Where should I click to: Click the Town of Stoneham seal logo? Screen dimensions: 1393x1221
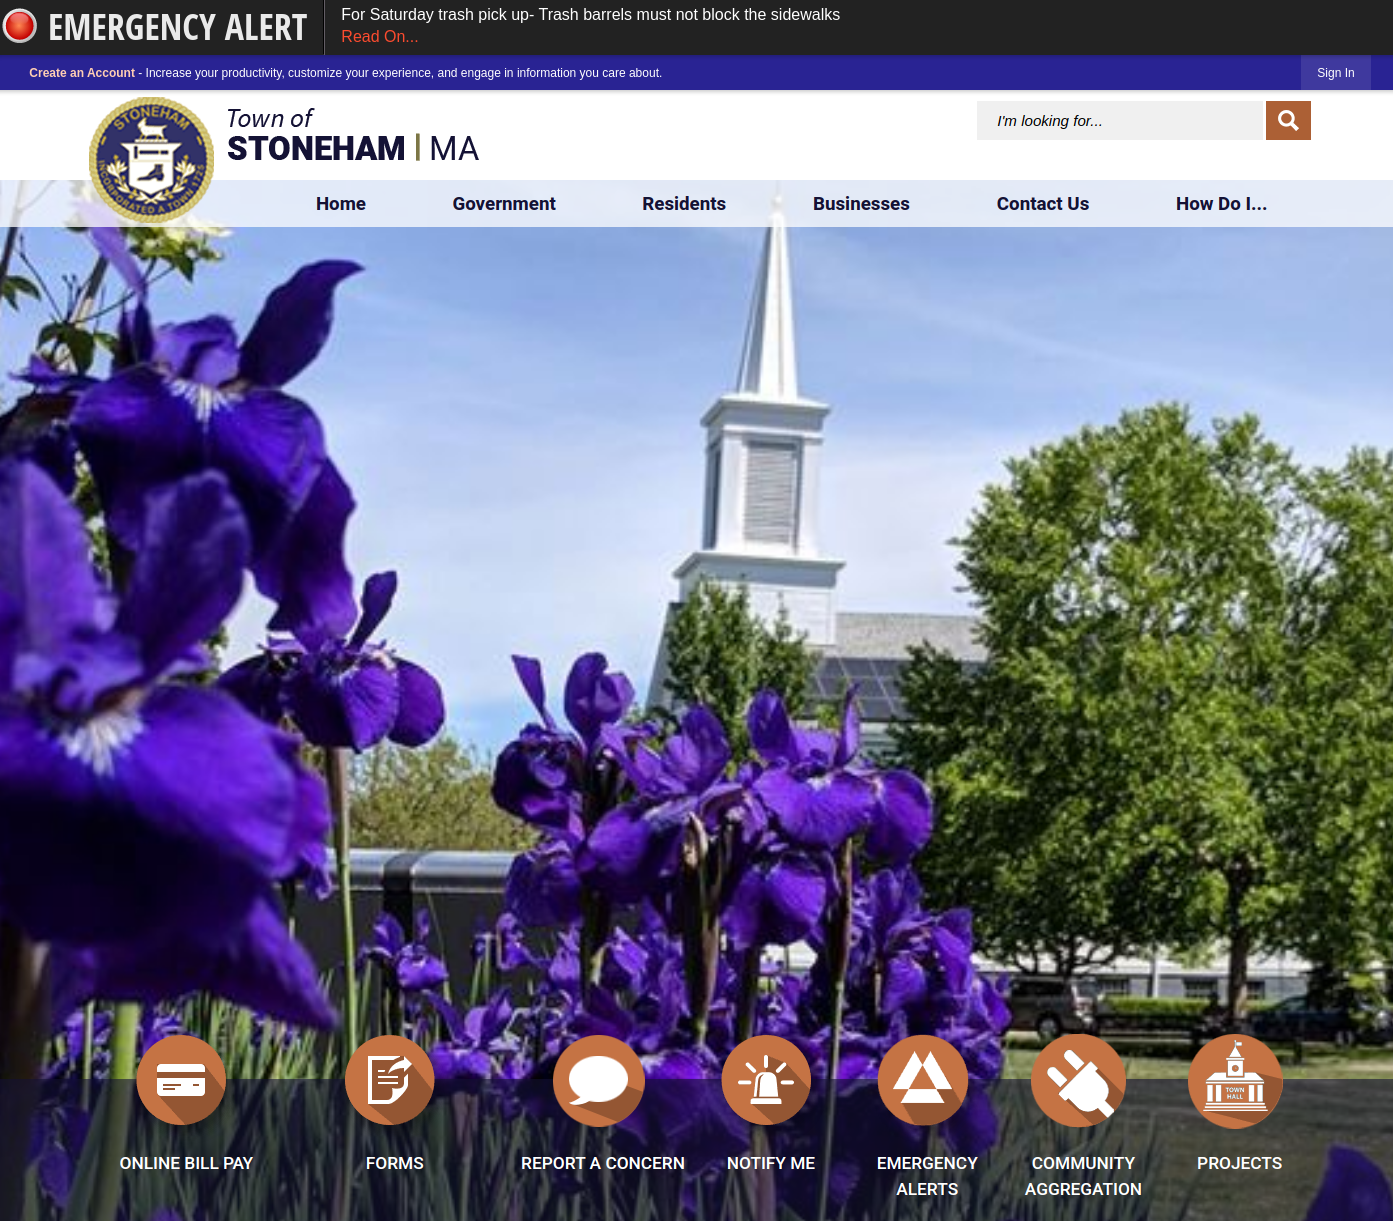151,160
